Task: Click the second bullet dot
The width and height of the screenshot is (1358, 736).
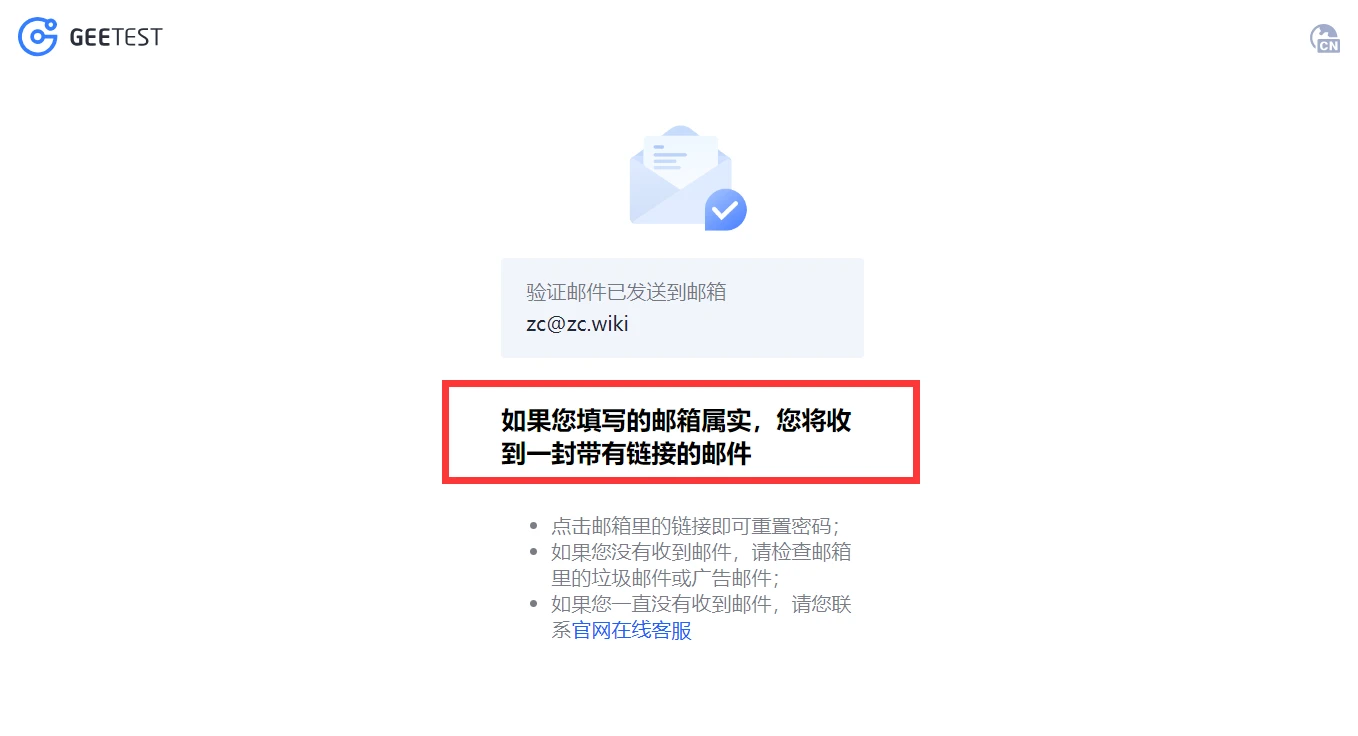Action: click(533, 553)
